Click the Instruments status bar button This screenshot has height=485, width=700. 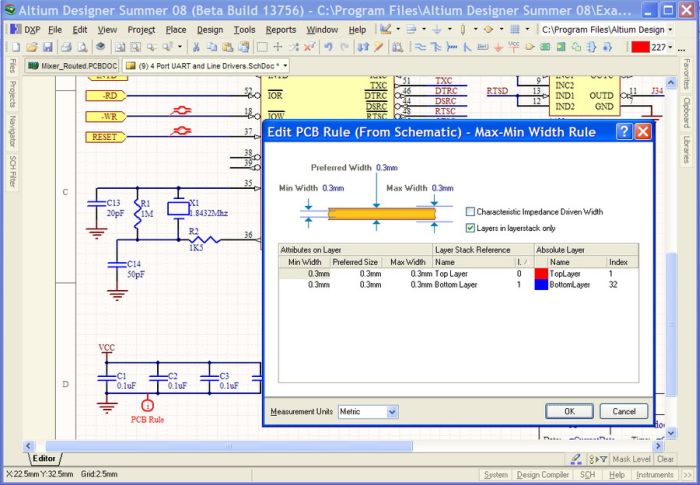point(654,475)
